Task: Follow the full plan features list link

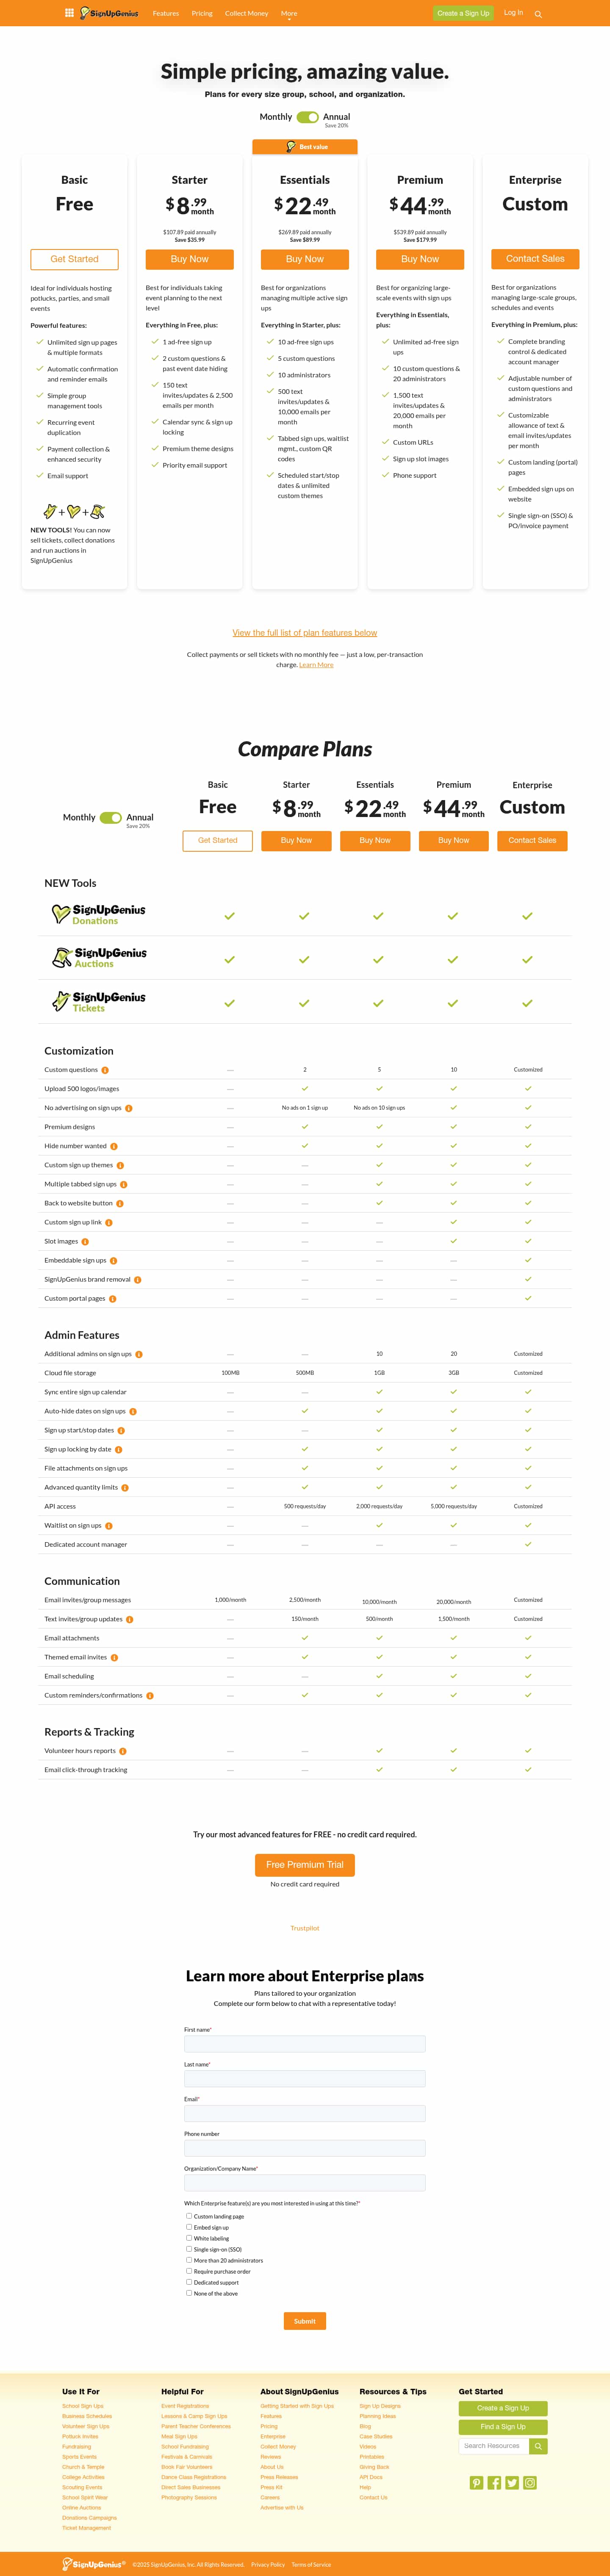Action: [x=305, y=632]
